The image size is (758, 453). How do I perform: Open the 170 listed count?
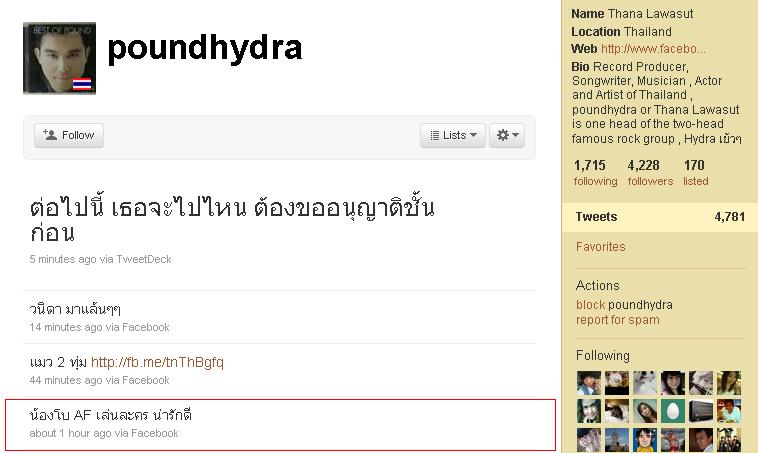[695, 173]
